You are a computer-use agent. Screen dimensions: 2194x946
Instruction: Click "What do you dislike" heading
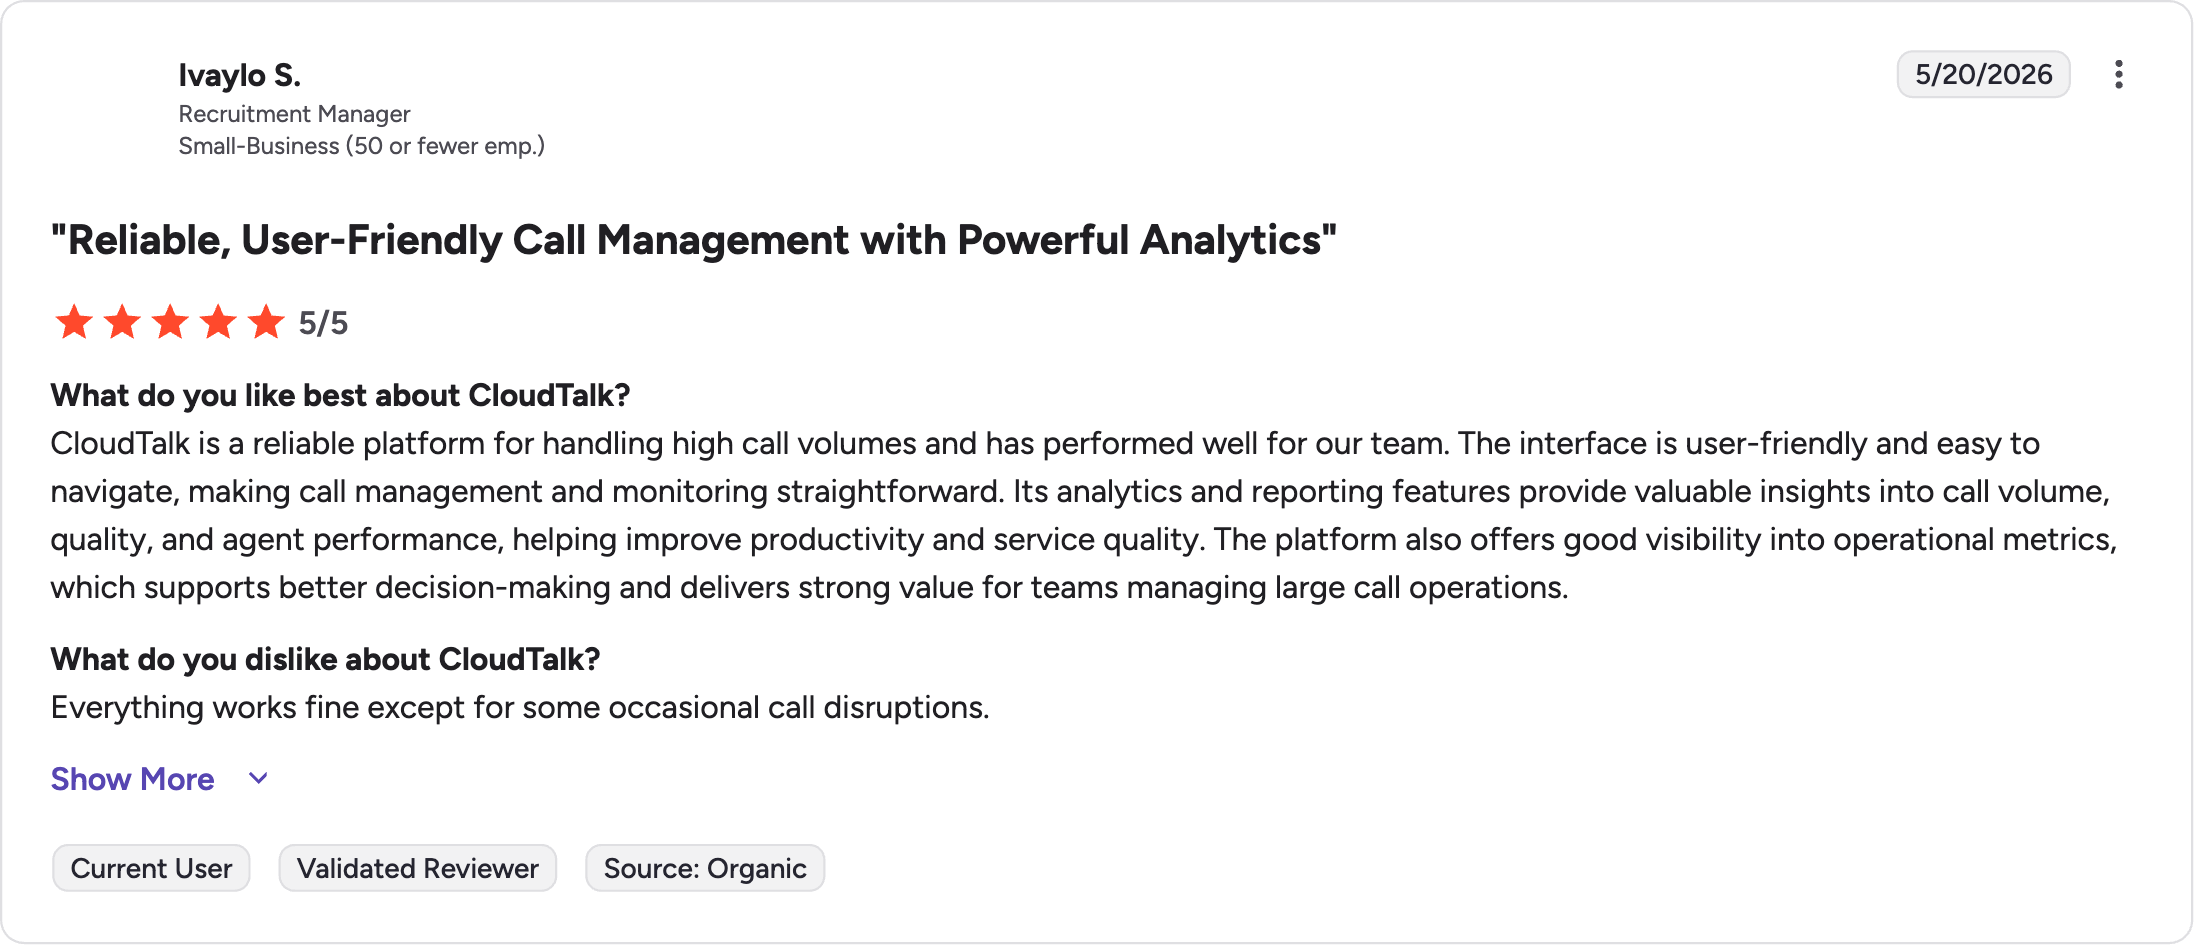[325, 659]
